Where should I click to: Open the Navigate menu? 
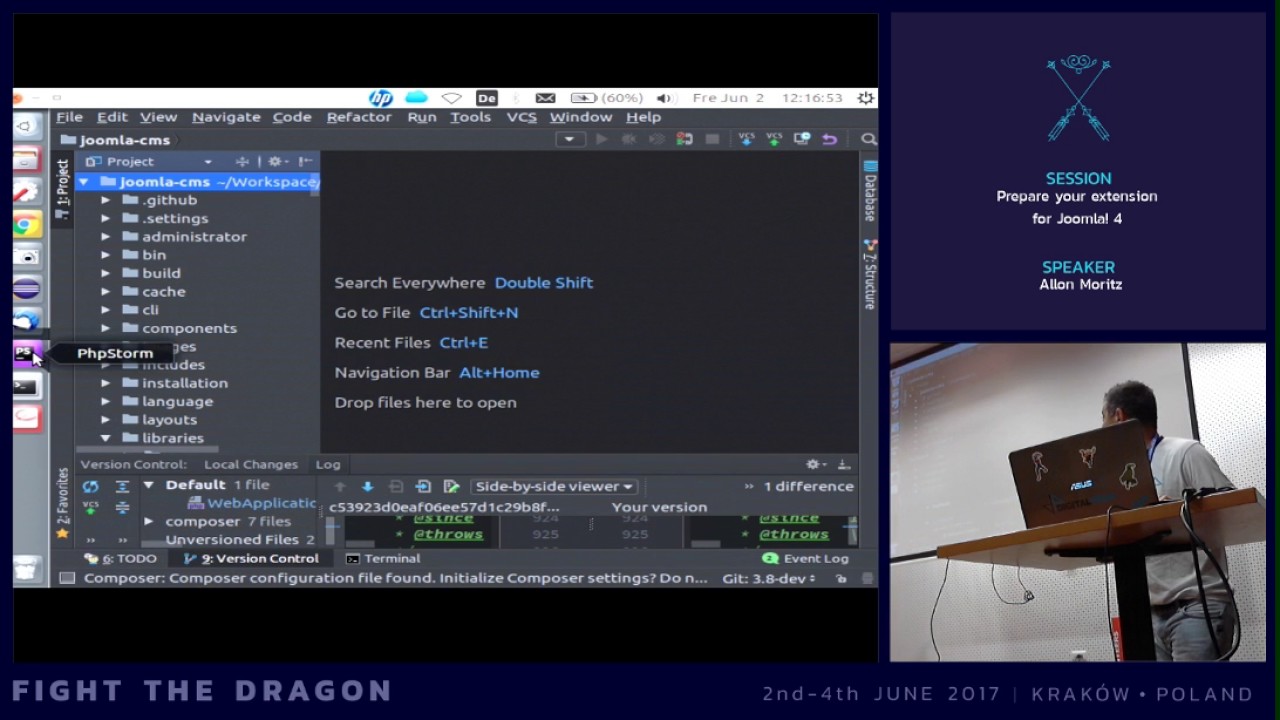[x=226, y=117]
